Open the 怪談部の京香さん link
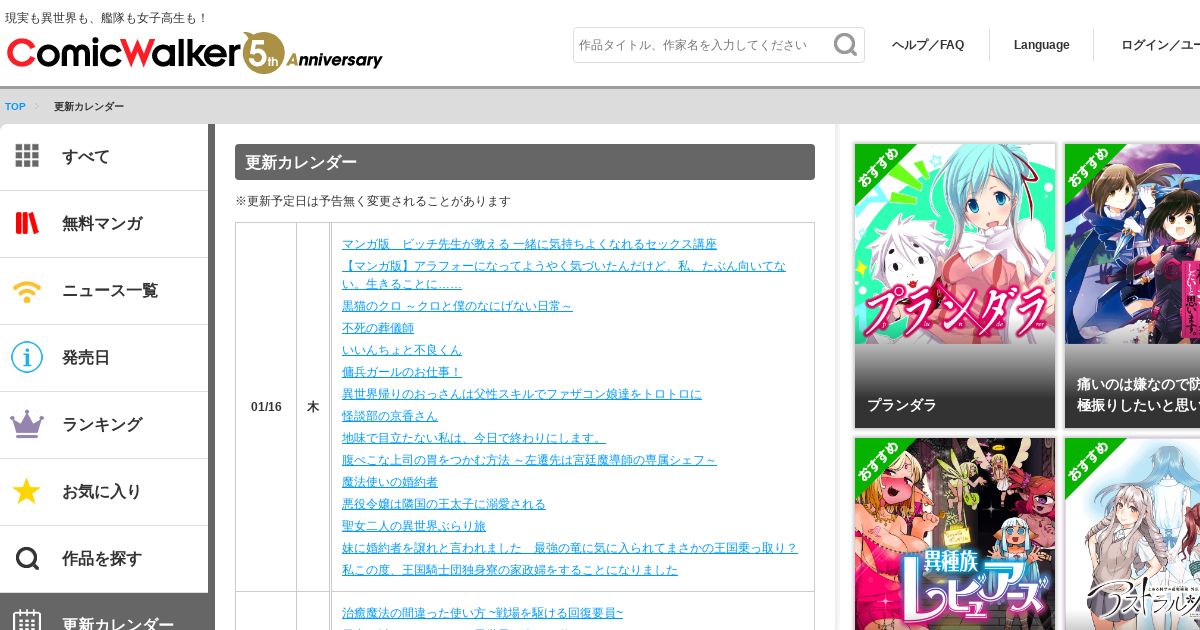 (390, 416)
